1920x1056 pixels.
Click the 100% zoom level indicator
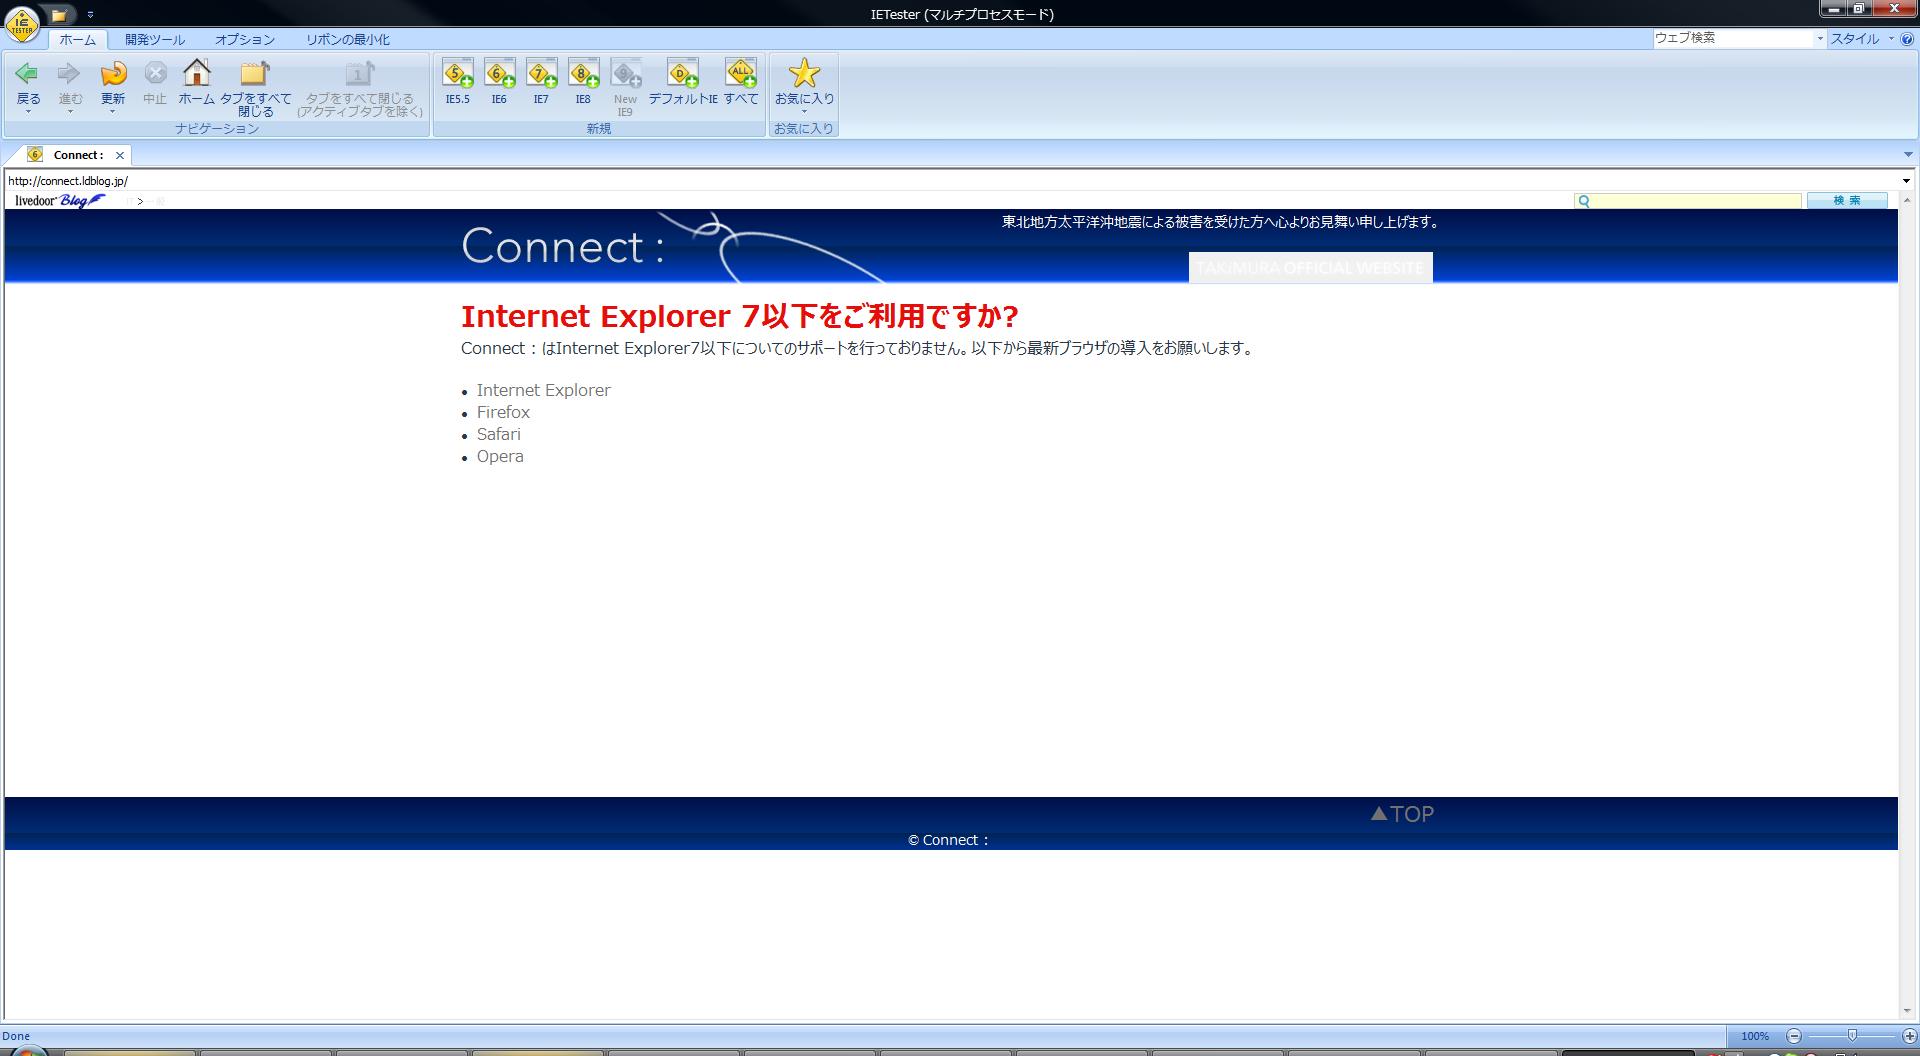pyautogui.click(x=1755, y=1036)
